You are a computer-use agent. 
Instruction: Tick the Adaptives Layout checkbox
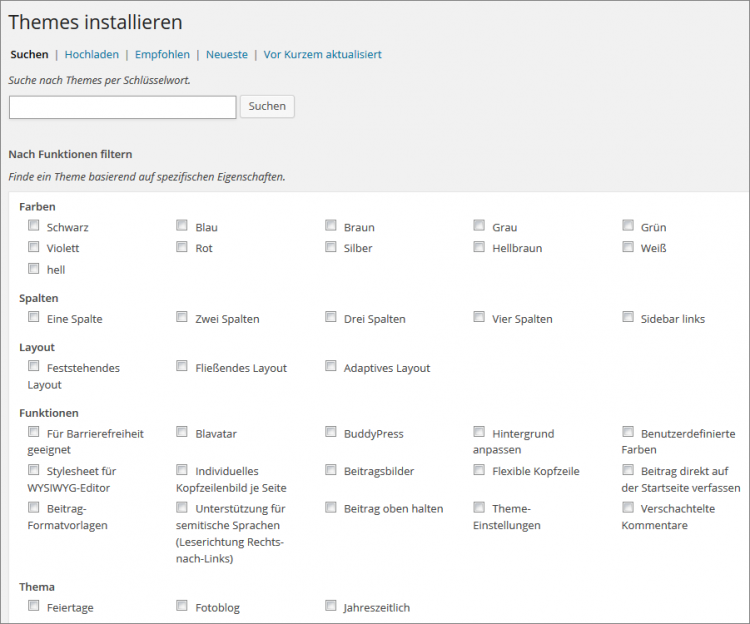pyautogui.click(x=331, y=367)
